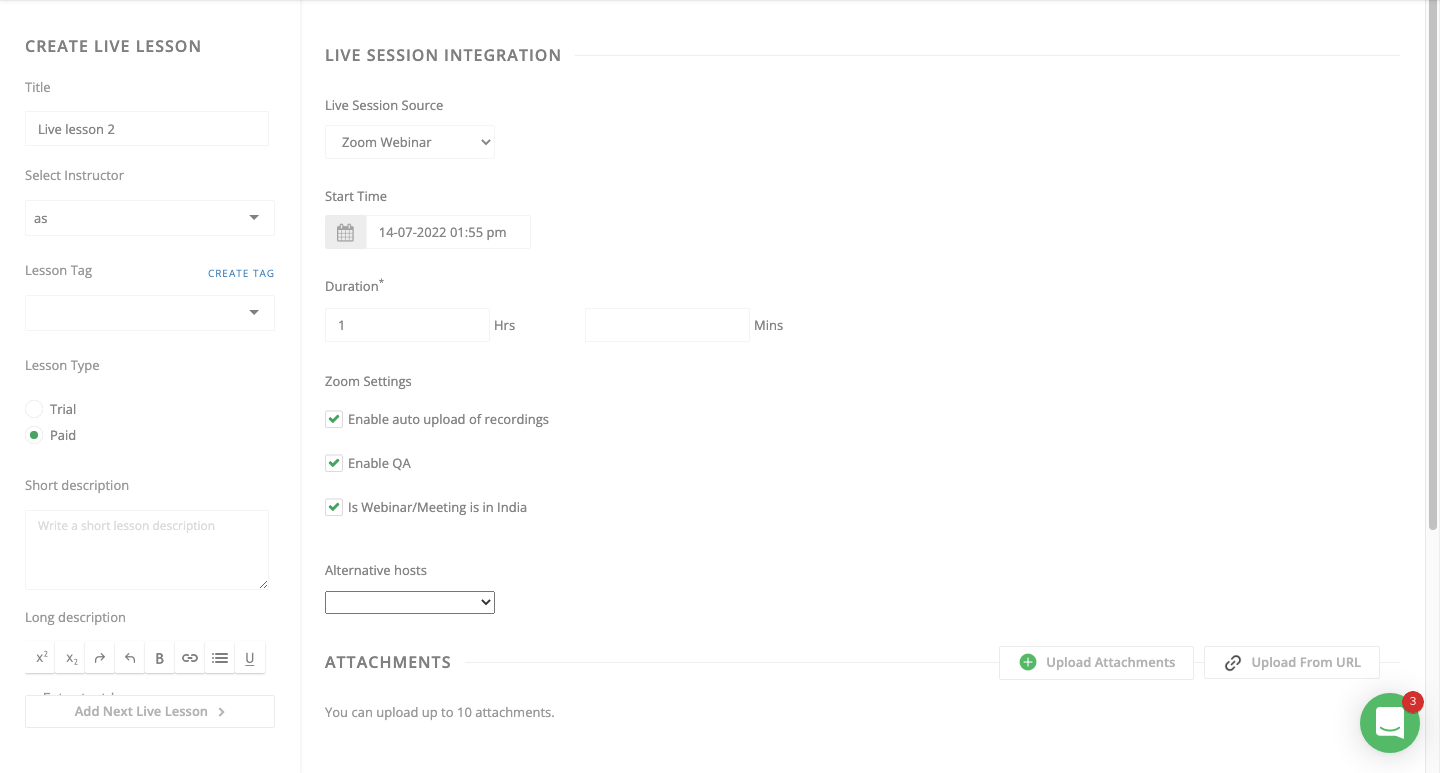Click the superscript formatting icon
The height and width of the screenshot is (773, 1440).
tap(41, 658)
